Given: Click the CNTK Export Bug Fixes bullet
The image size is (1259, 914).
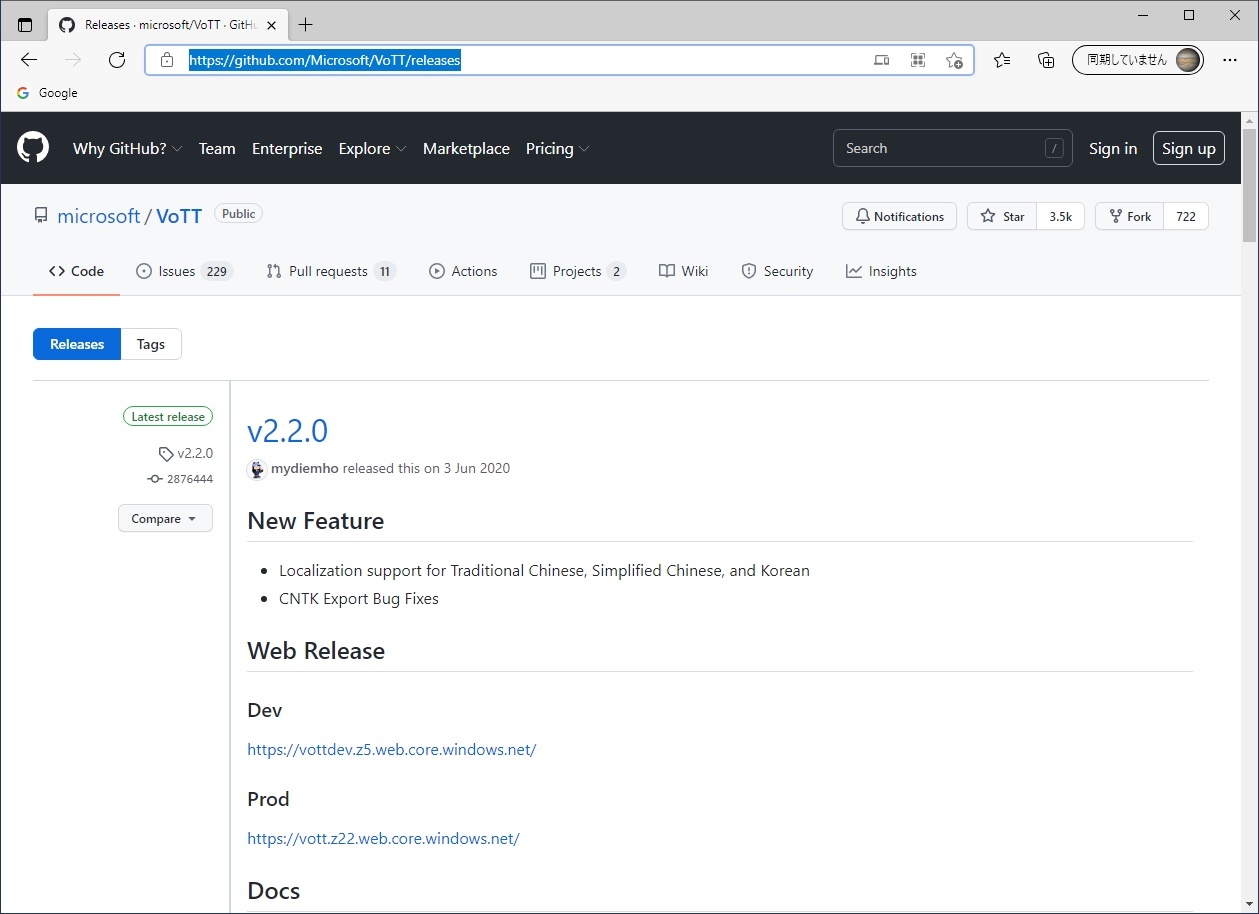Looking at the screenshot, I should 359,599.
